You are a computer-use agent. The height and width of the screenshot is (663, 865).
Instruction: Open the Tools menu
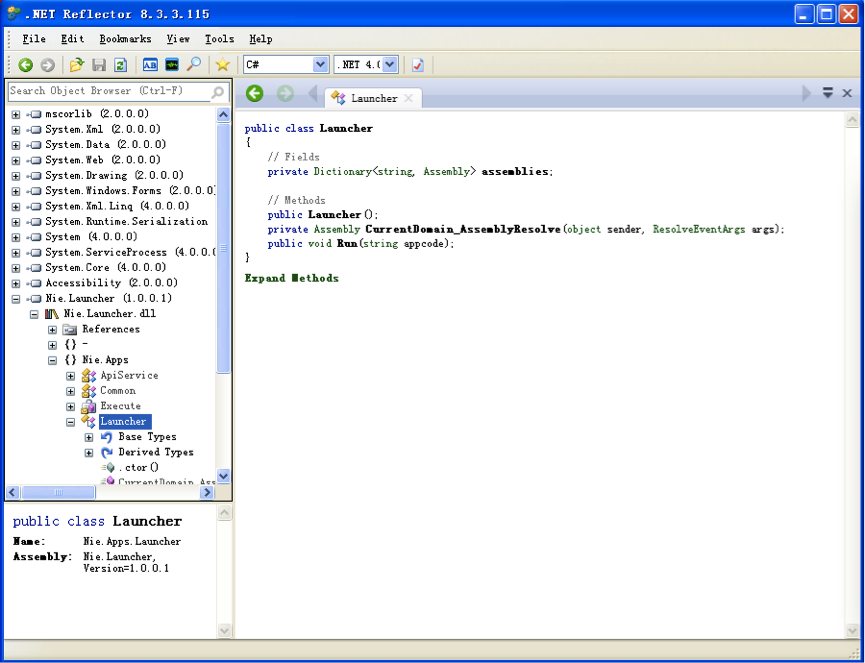point(220,39)
